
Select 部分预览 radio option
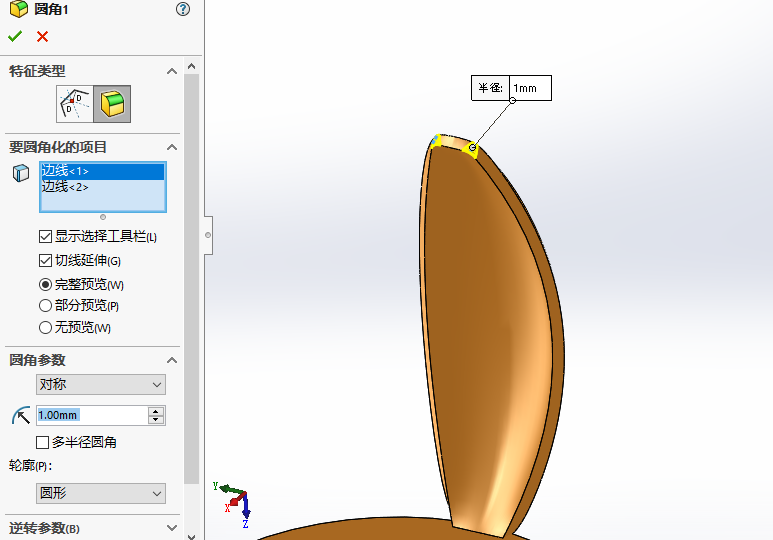pyautogui.click(x=45, y=306)
